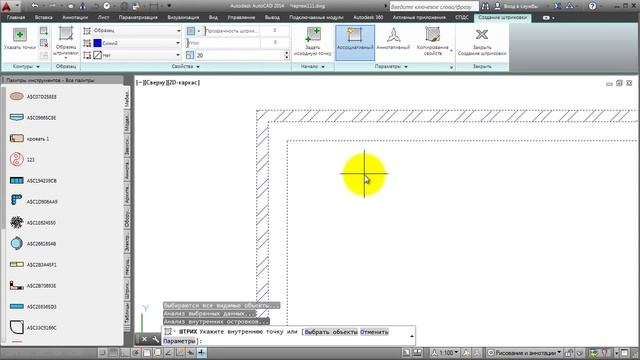The image size is (640, 360).
Task: Open the 'Autodesk 360' ribbon tab
Action: click(368, 18)
